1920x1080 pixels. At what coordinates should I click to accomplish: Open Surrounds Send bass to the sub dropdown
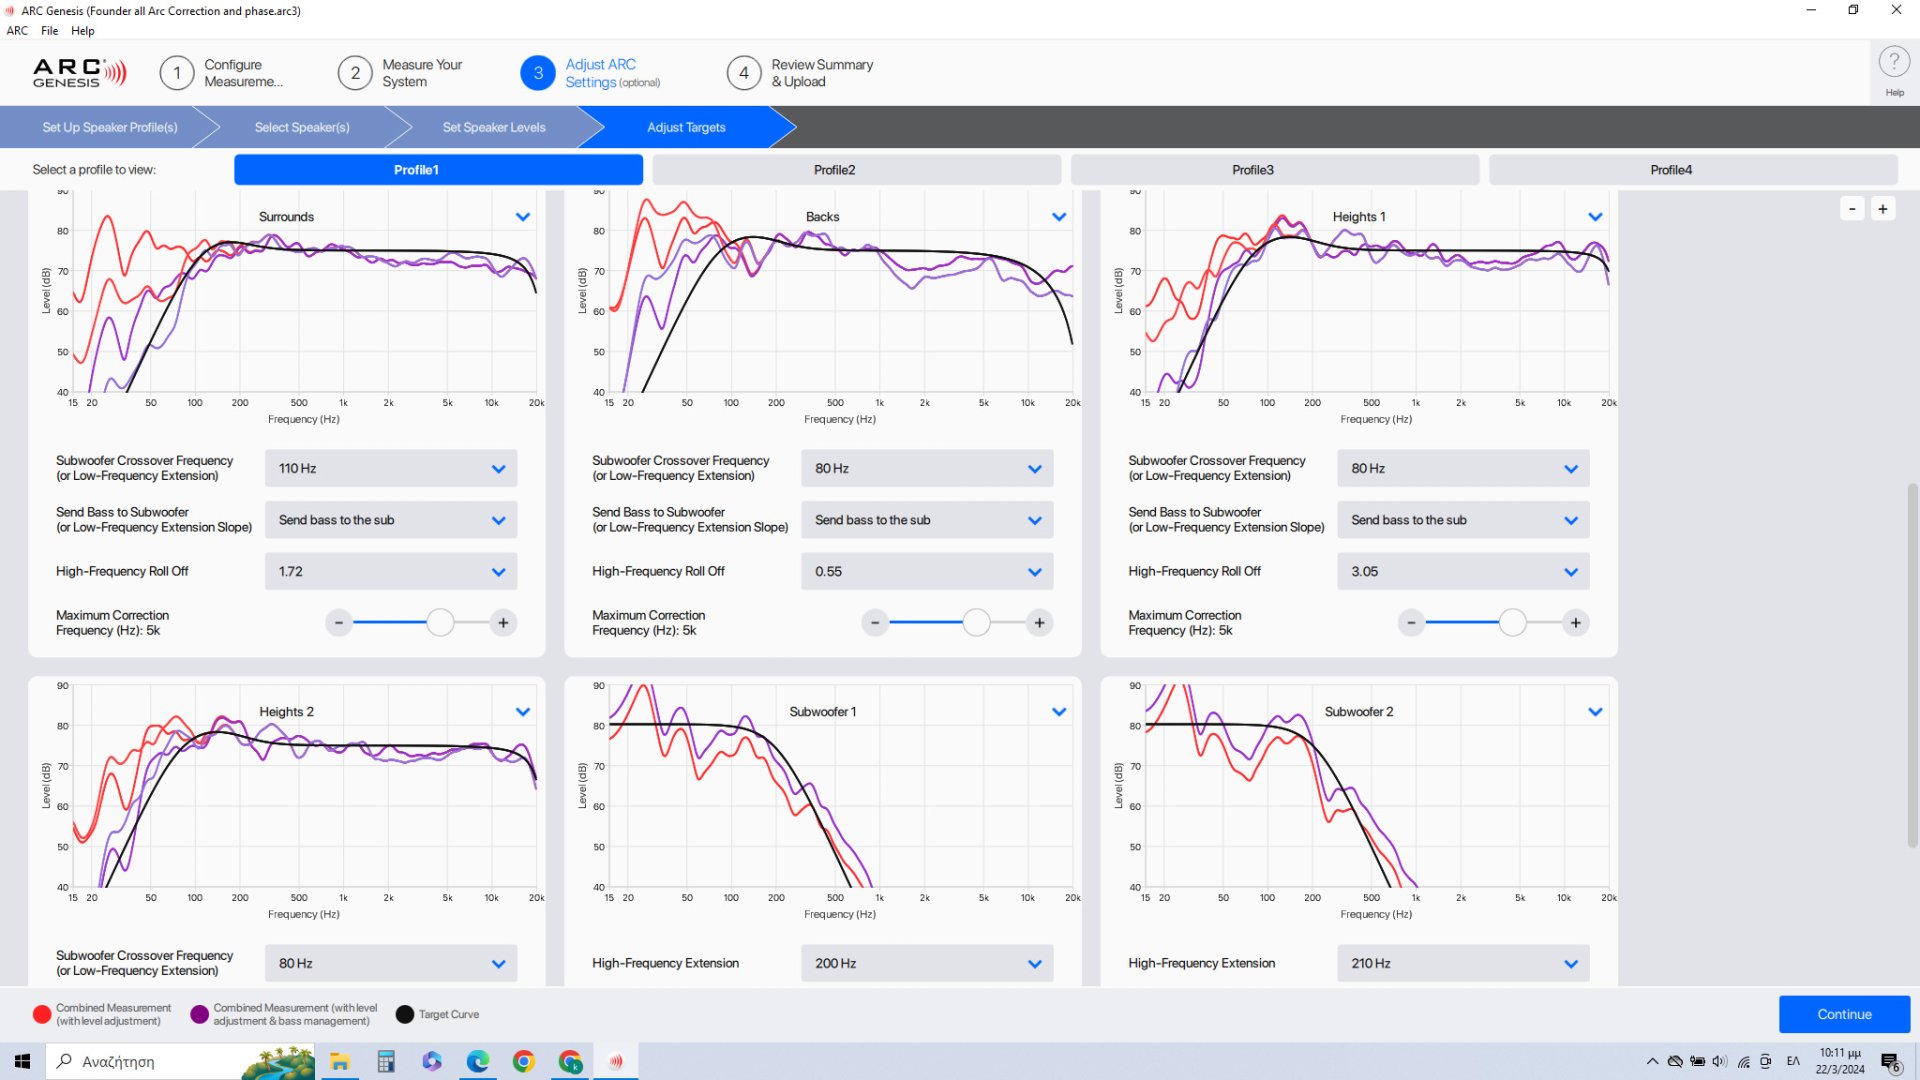[391, 520]
